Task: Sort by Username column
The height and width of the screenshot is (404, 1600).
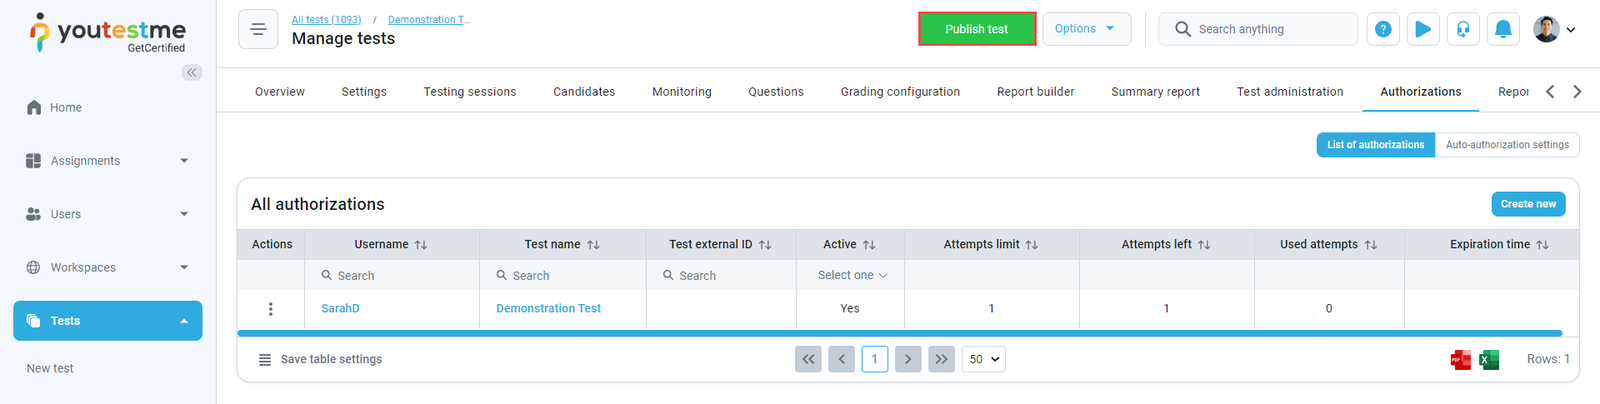Action: pos(421,245)
